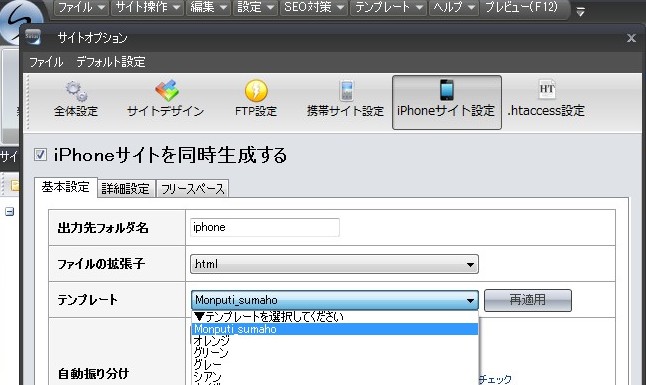Click the site options window icon
Screen dimensions: 646x385
click(x=33, y=37)
